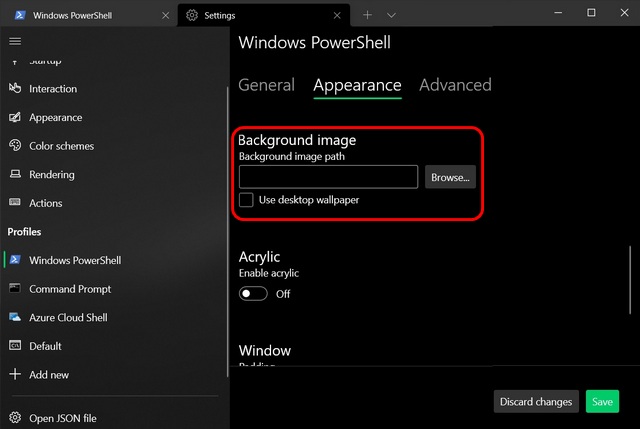Select the Appearance brush icon in sidebar
The height and width of the screenshot is (429, 640).
15,117
